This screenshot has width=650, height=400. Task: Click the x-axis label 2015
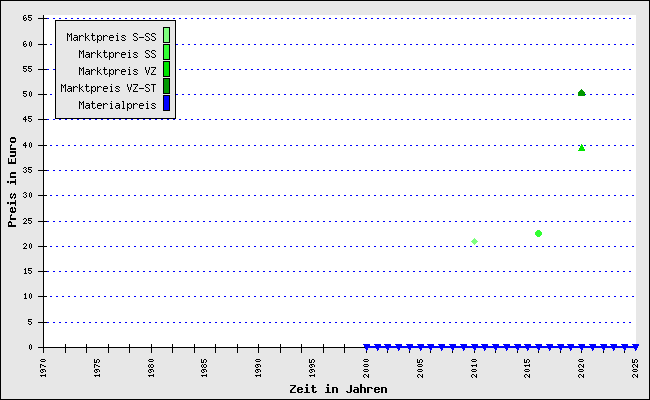527,368
